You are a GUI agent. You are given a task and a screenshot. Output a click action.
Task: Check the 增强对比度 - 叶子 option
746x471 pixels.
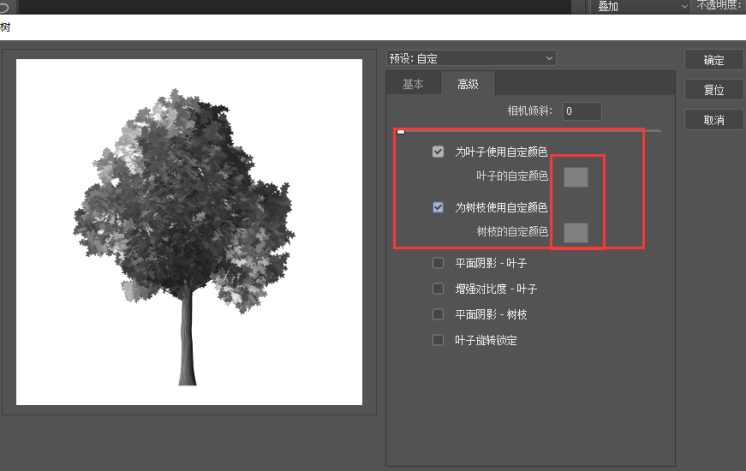[438, 289]
